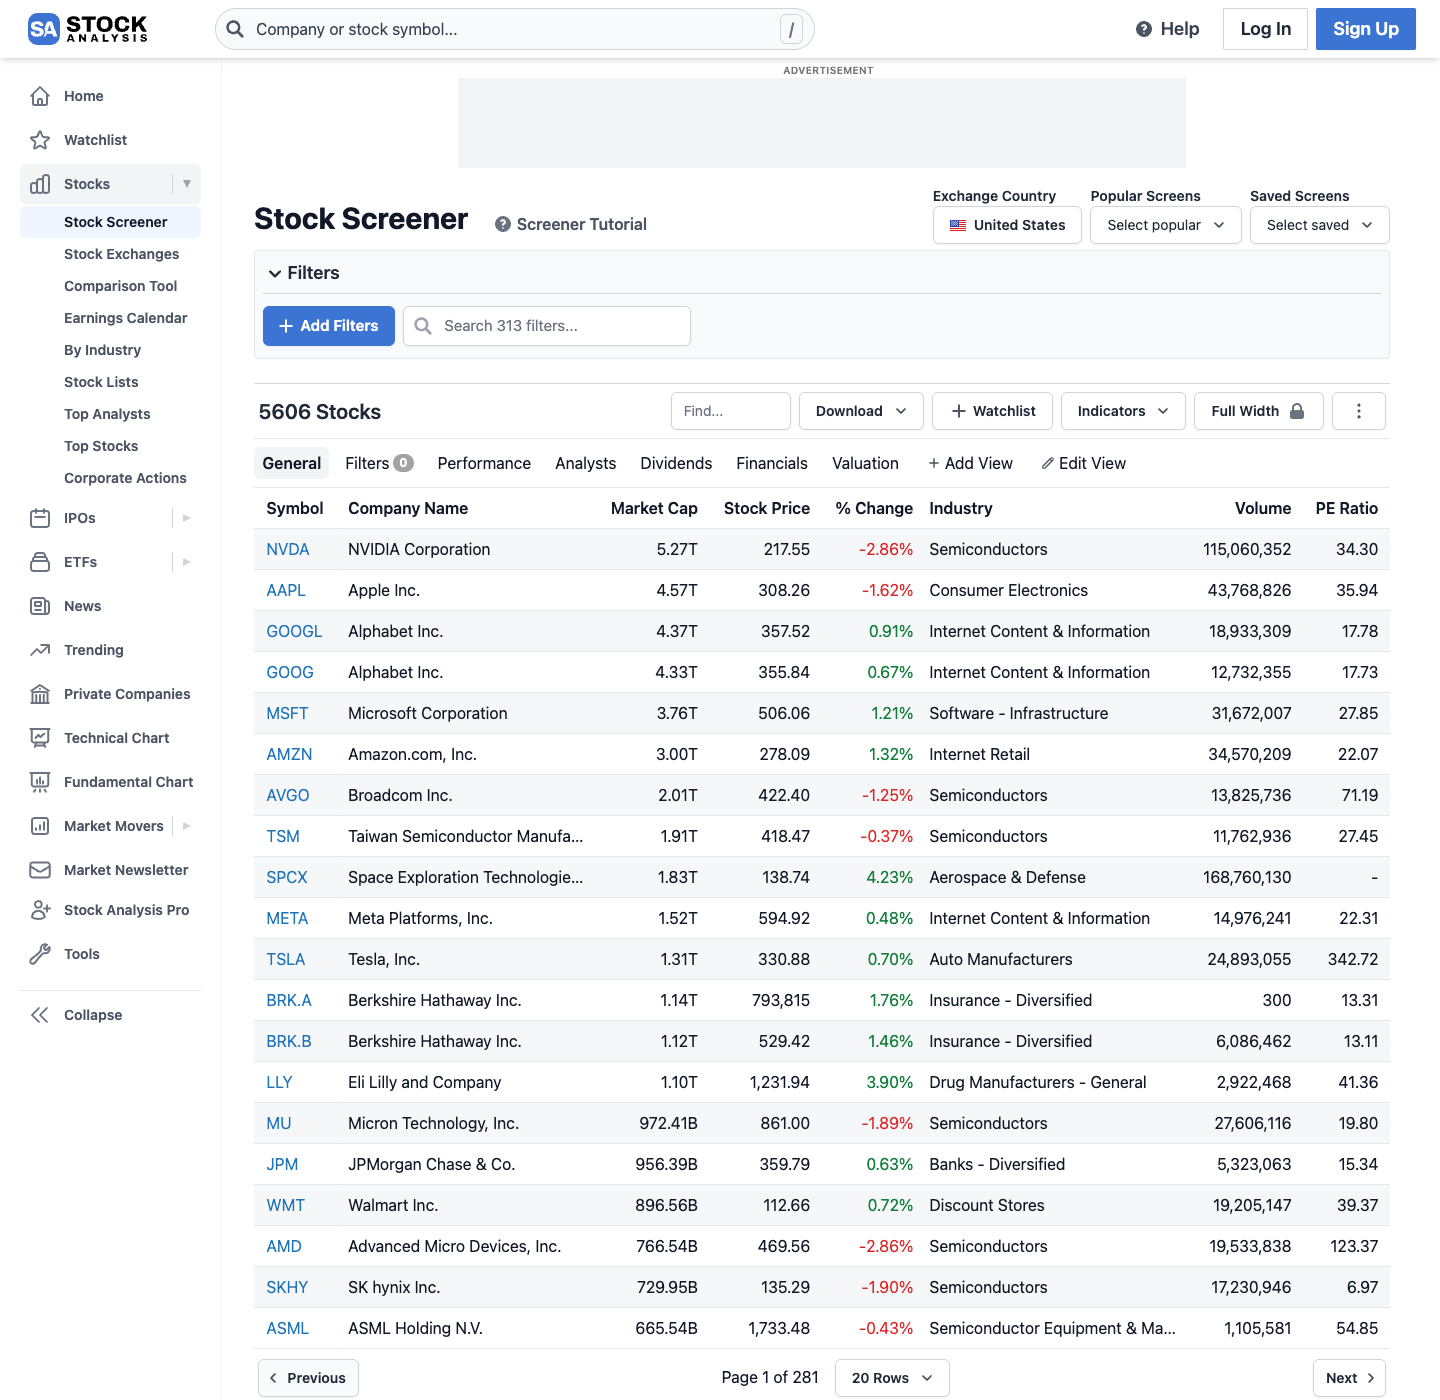Click the lock icon on Full Width
This screenshot has width=1440, height=1400.
click(x=1297, y=411)
